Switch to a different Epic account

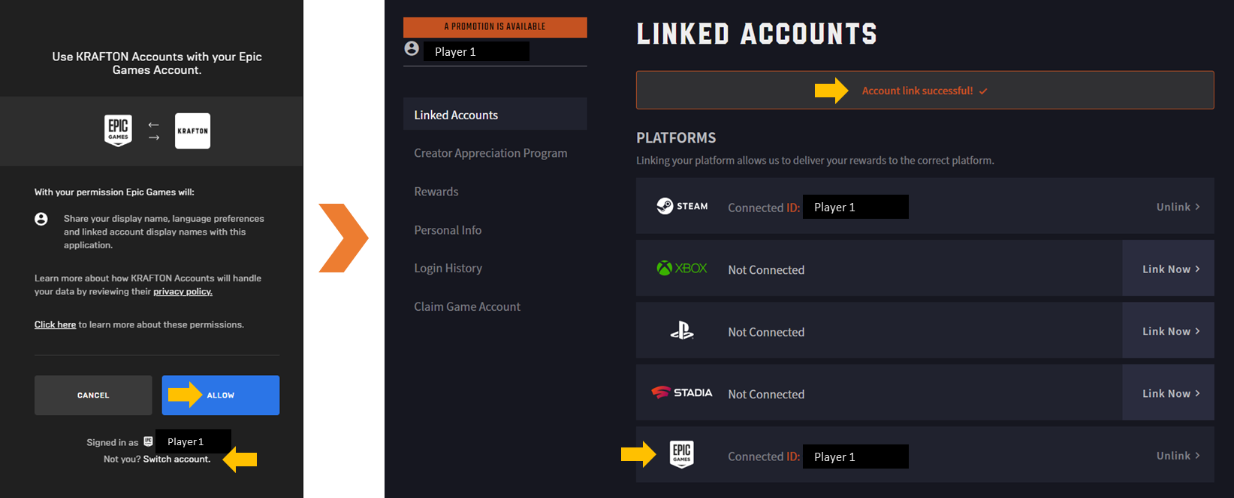click(177, 459)
